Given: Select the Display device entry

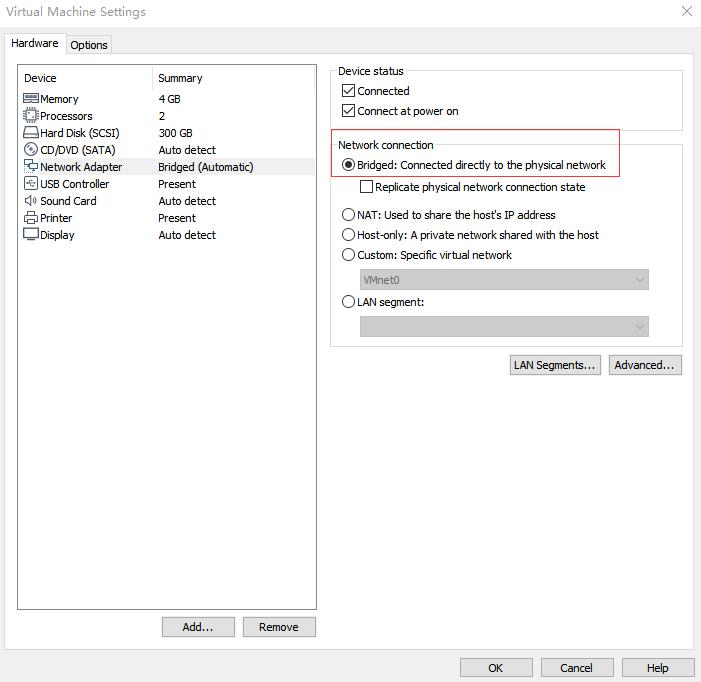Looking at the screenshot, I should tap(166, 235).
